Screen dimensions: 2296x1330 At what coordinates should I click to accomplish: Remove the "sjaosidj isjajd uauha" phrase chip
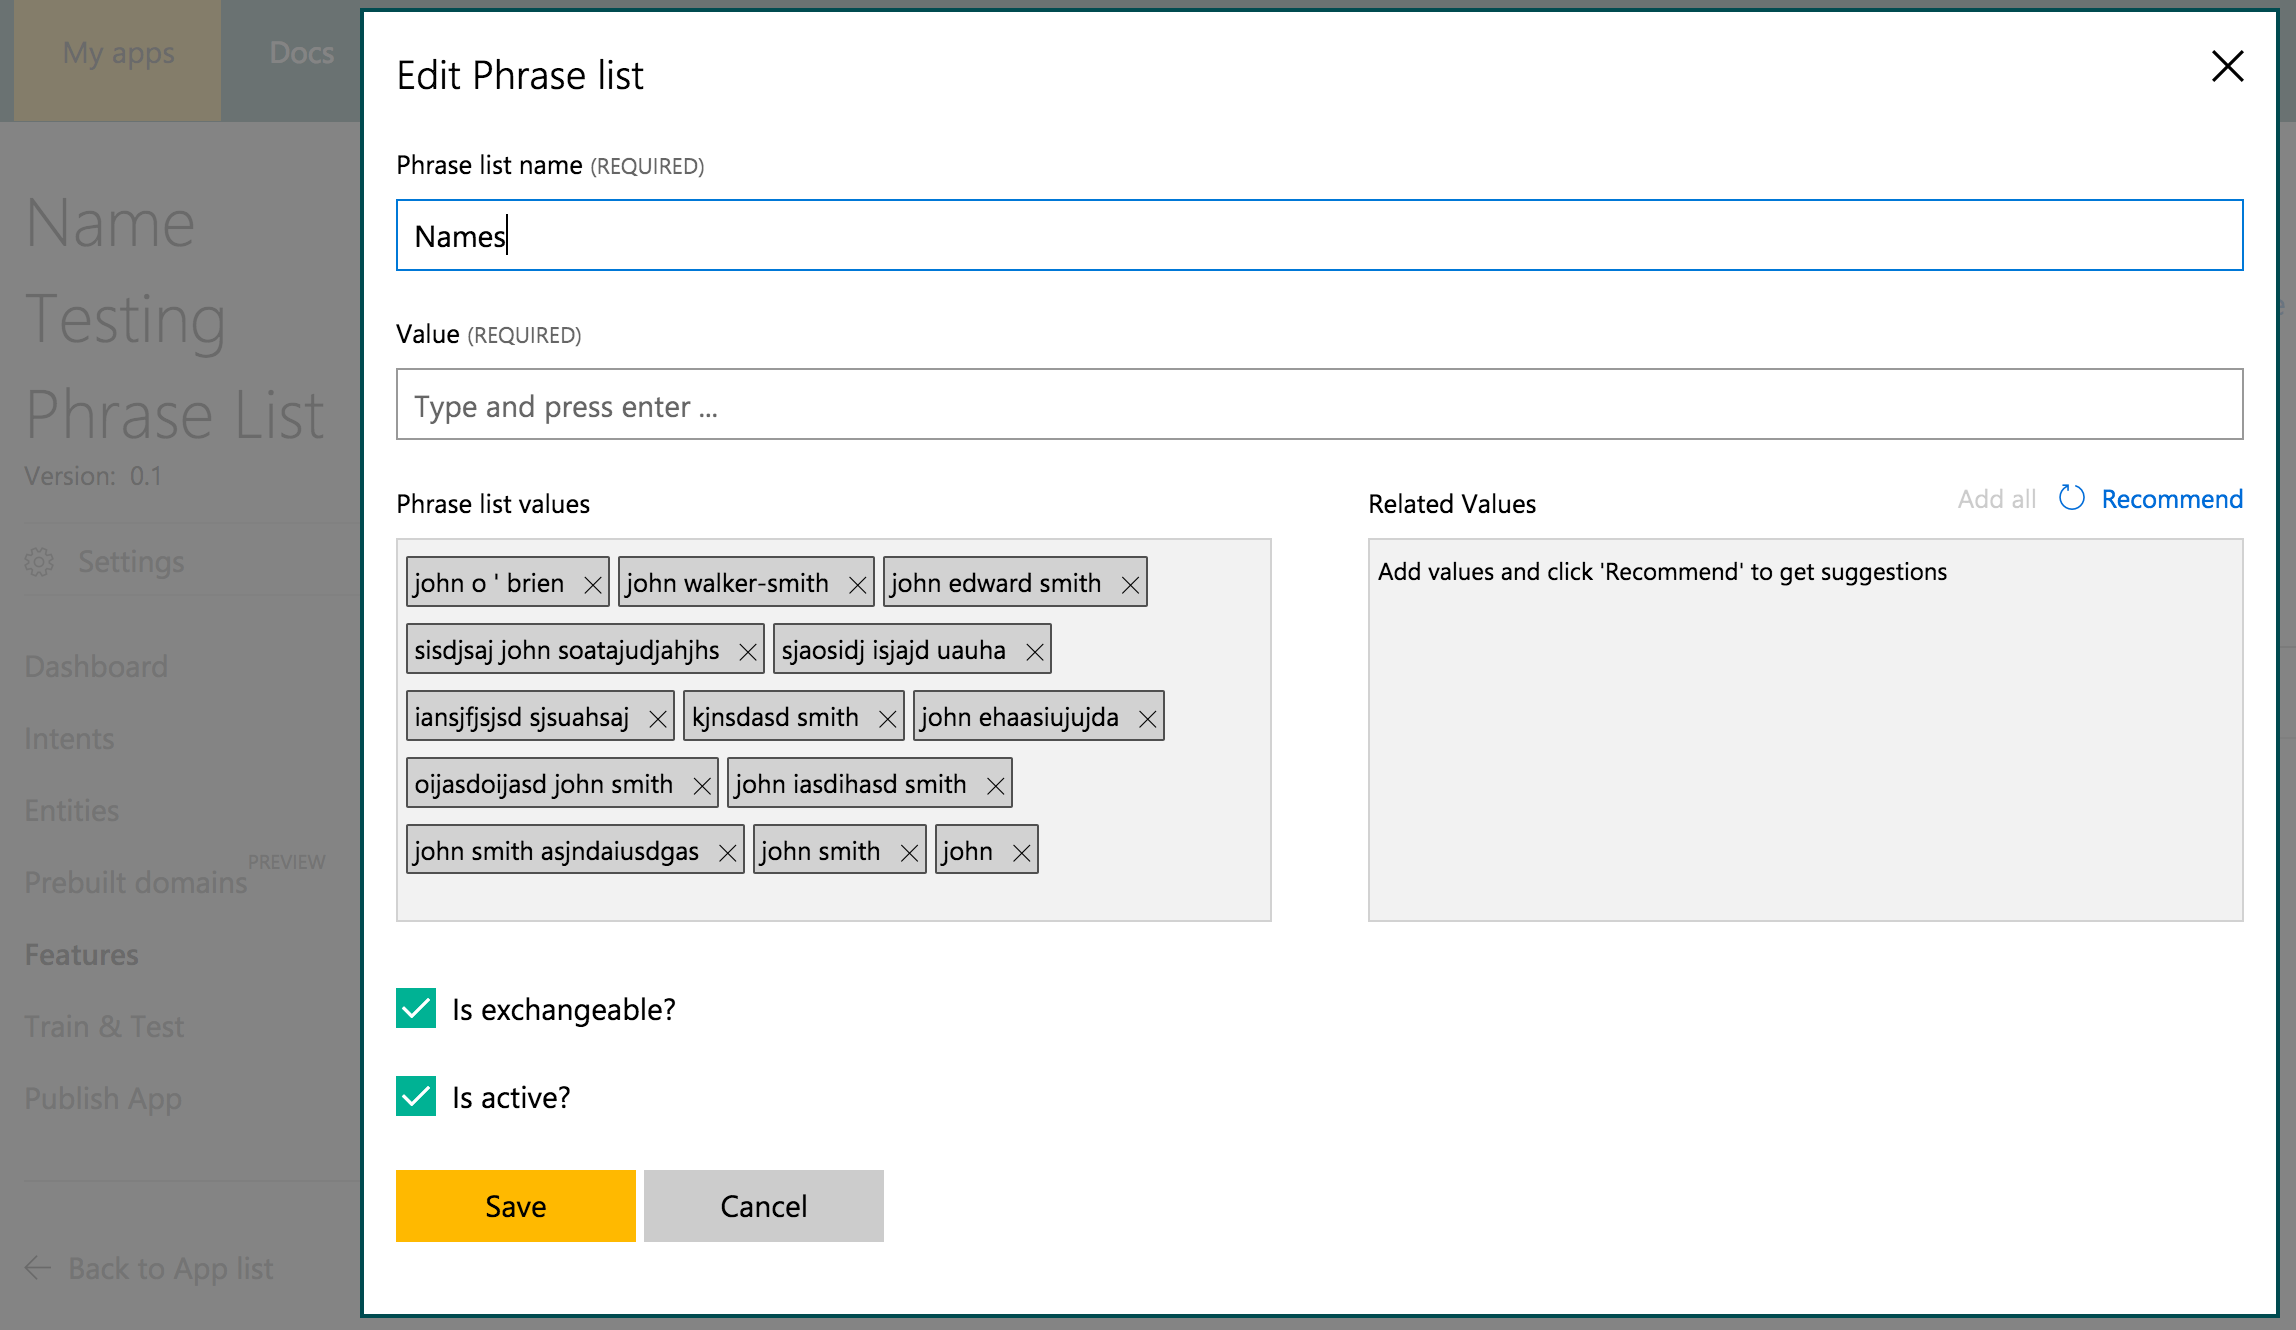[1035, 649]
